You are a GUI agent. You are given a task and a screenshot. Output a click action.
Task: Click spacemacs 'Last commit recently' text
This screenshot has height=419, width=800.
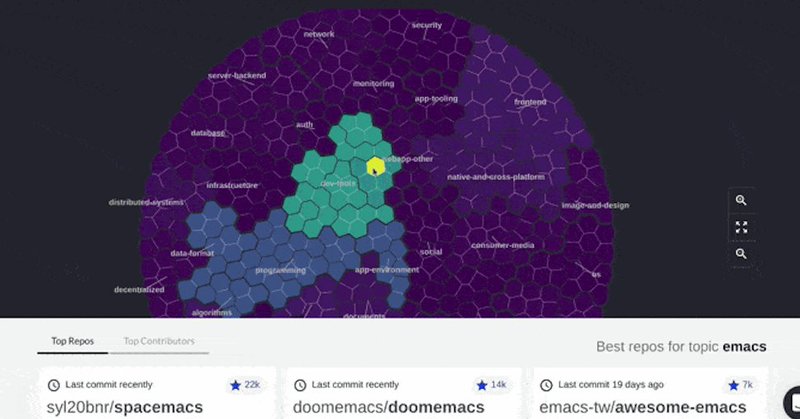[109, 385]
